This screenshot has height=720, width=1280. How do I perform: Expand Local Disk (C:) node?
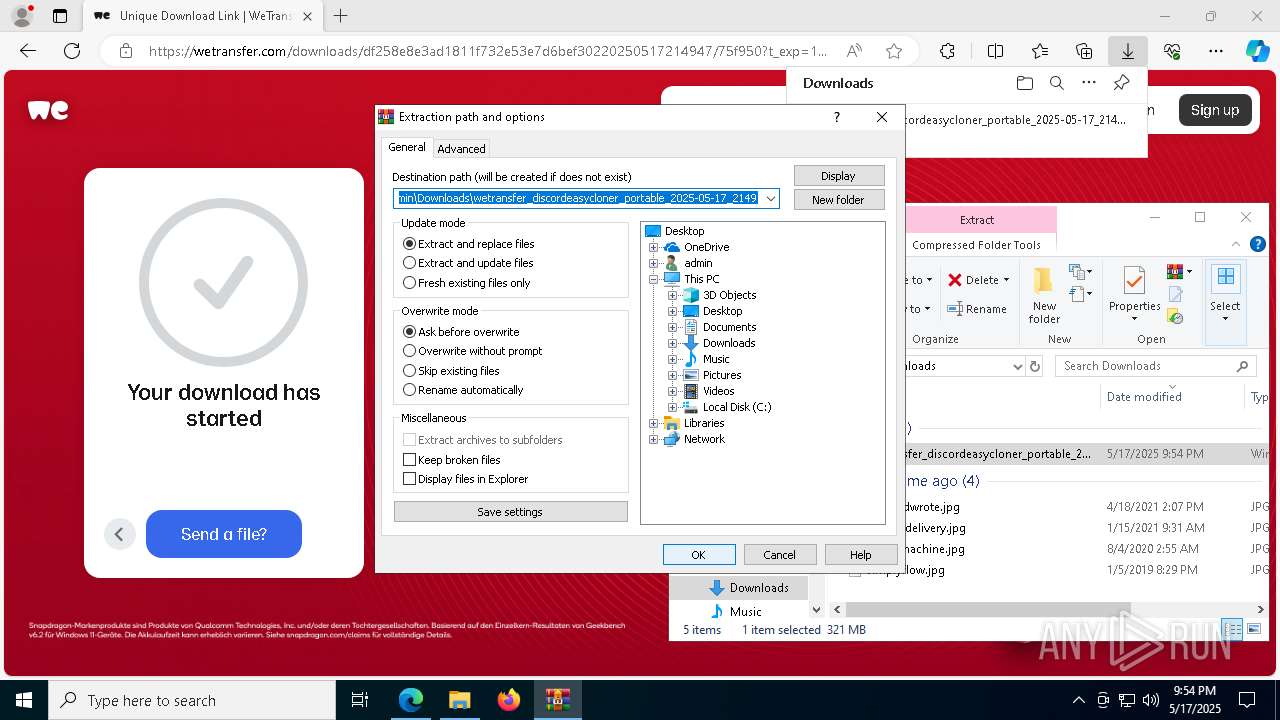click(672, 407)
